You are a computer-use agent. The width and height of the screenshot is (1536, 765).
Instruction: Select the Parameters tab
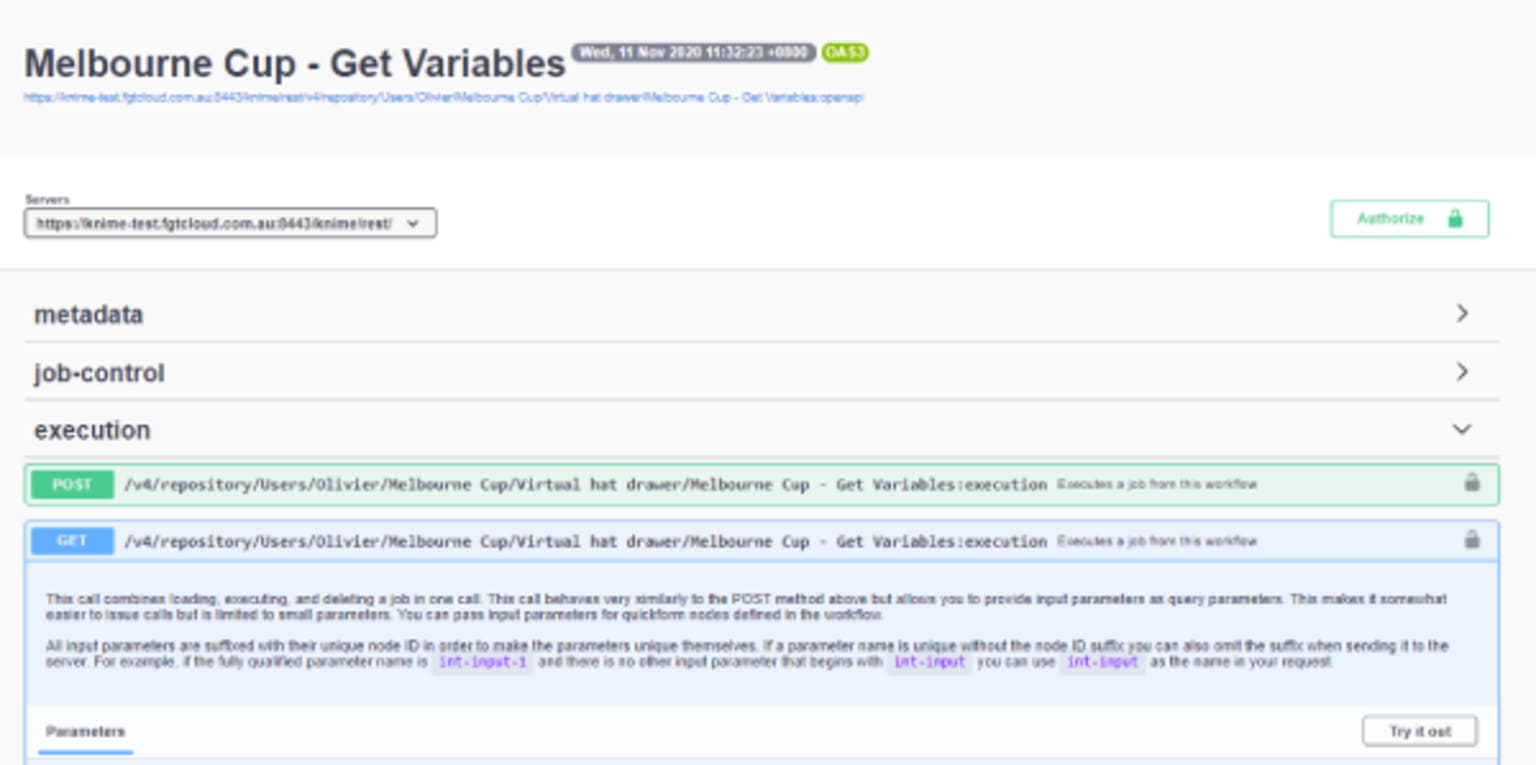(x=85, y=731)
